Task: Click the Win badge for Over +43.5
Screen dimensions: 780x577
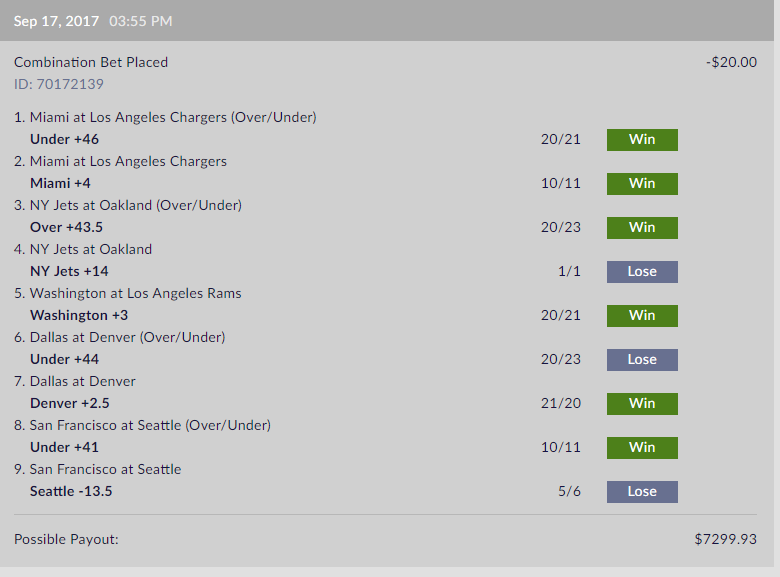Action: click(642, 228)
